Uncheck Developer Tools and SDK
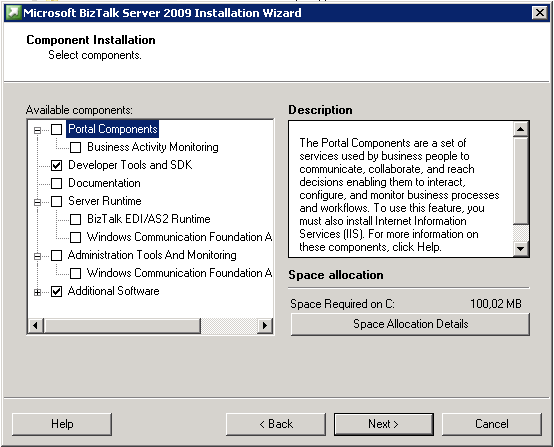Image resolution: width=554 pixels, height=447 pixels. [57, 165]
